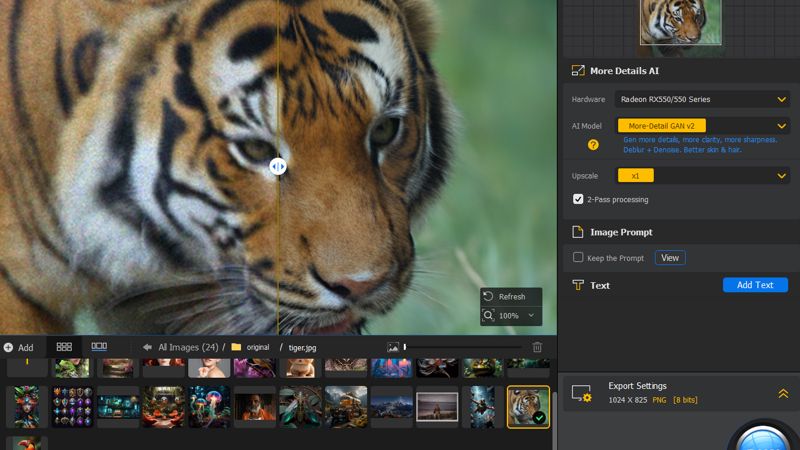This screenshot has width=800, height=450.
Task: Click the Text tool T icon
Action: click(x=578, y=285)
